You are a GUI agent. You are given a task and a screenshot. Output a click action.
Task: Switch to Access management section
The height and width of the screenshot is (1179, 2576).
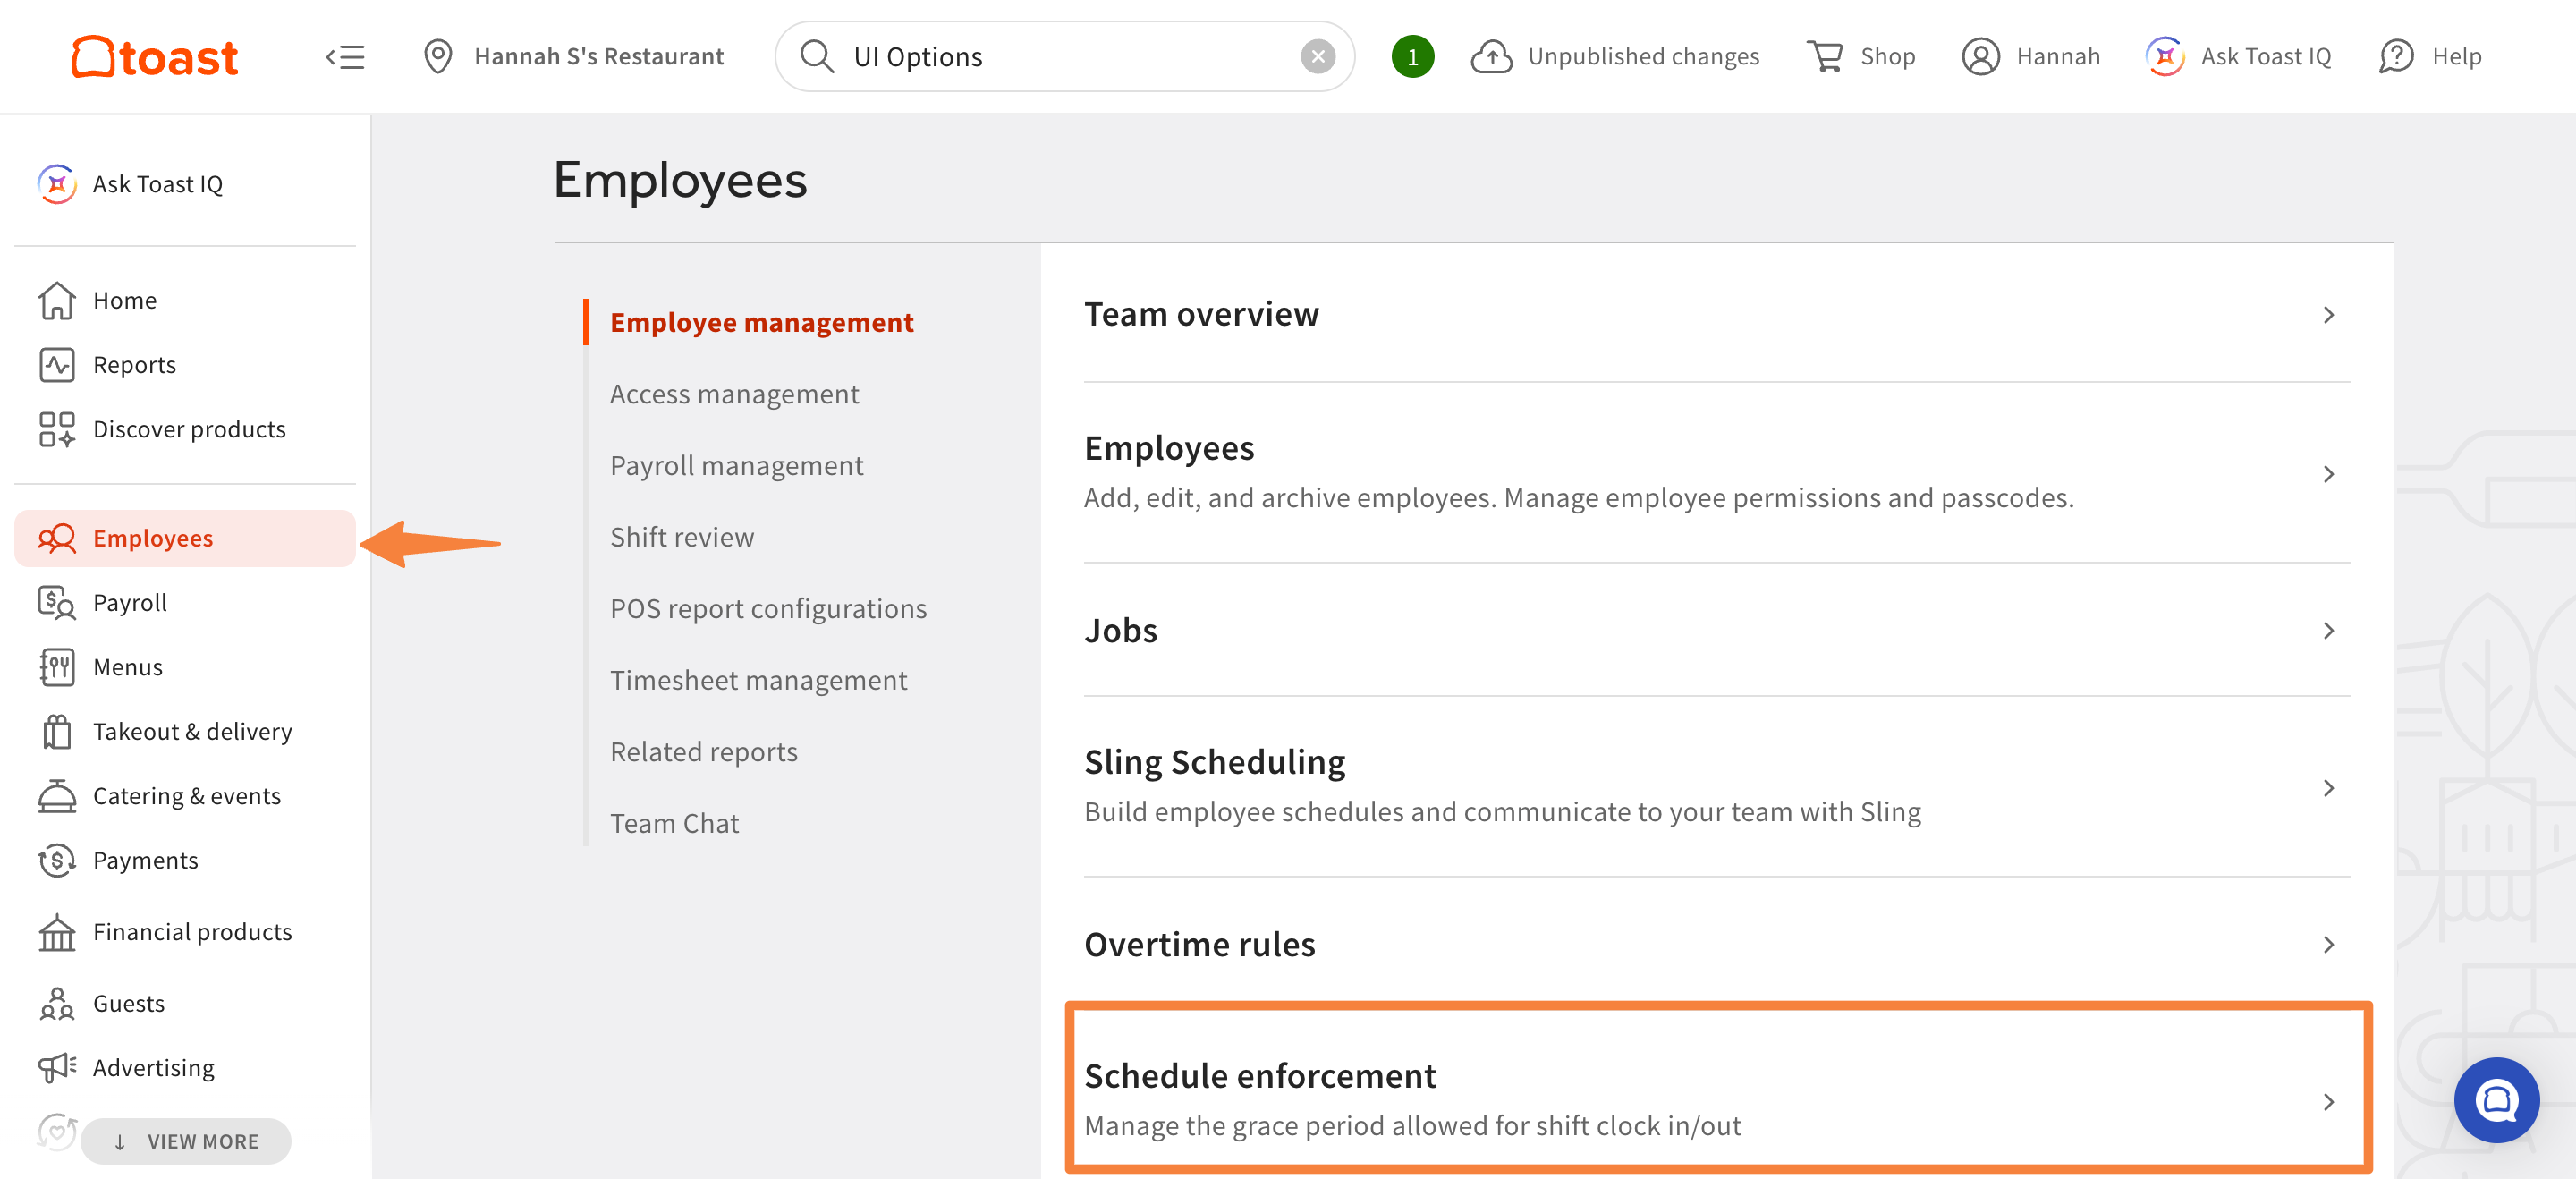734,394
